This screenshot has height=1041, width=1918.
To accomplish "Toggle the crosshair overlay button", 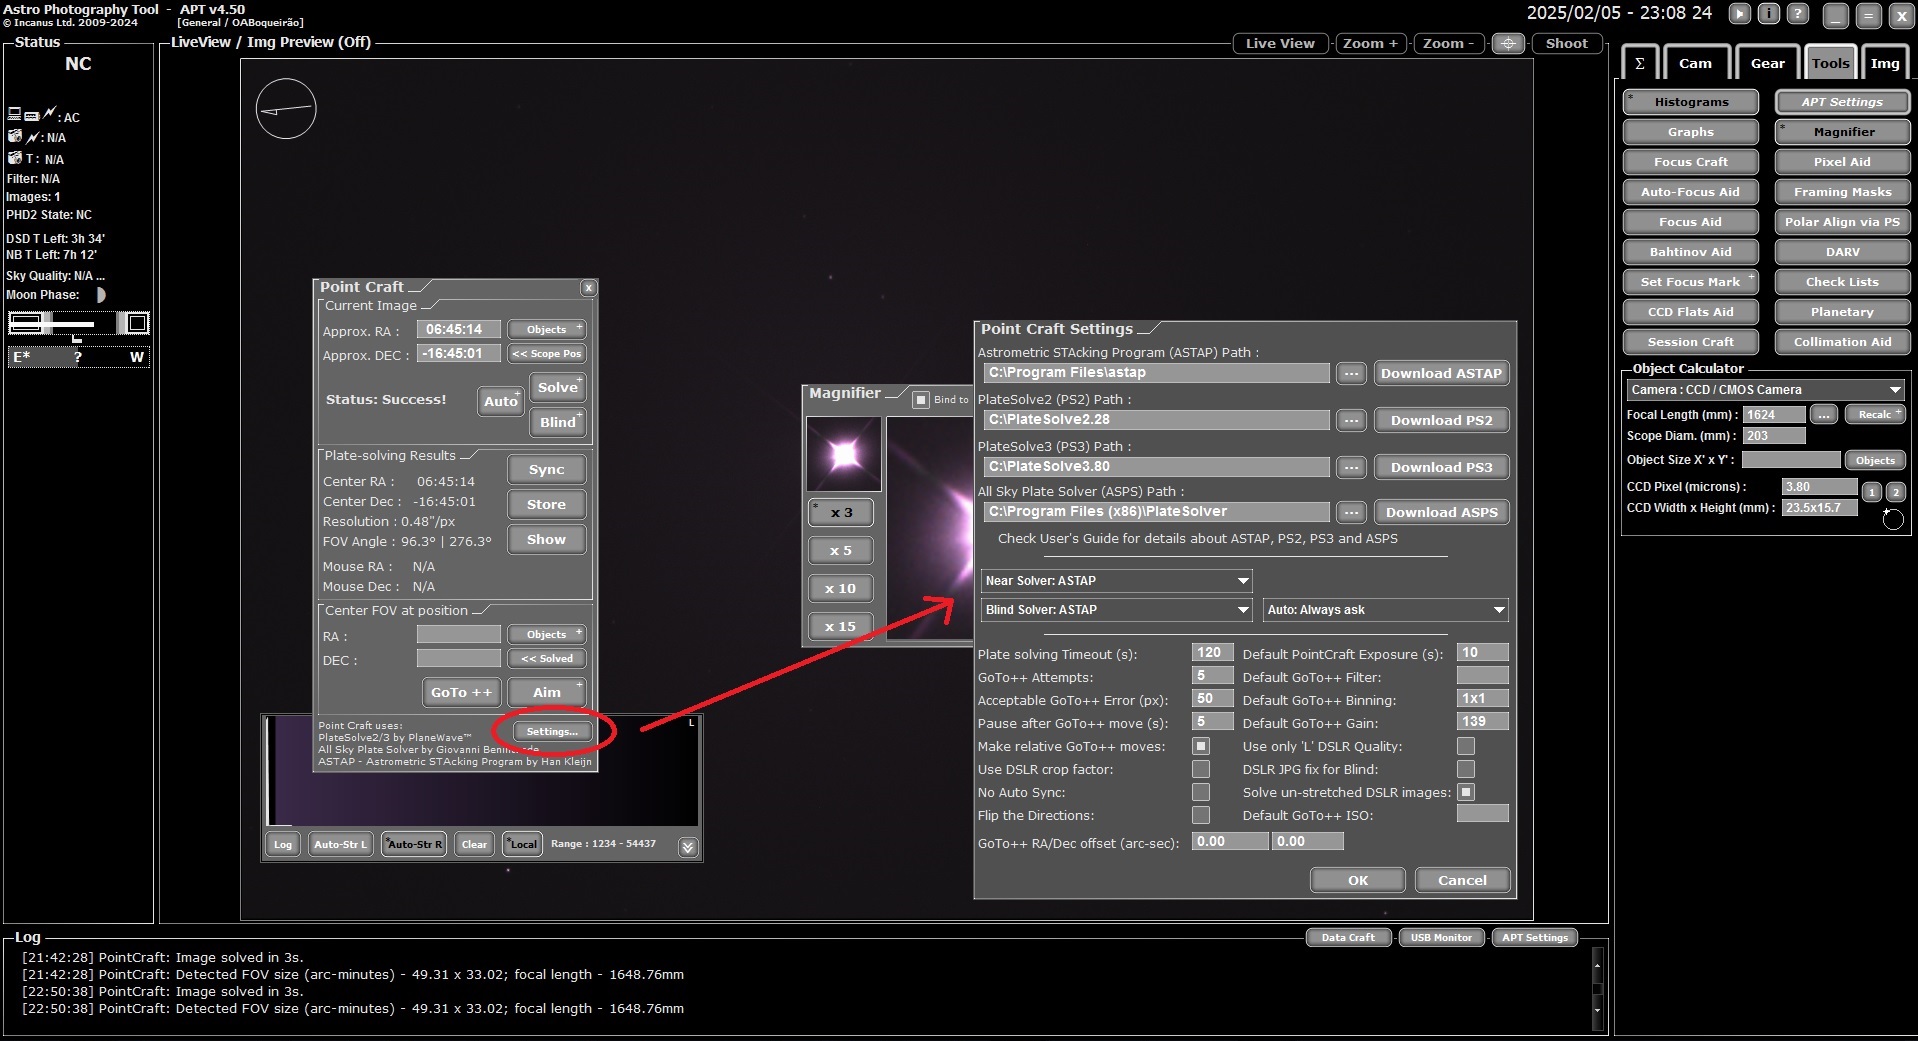I will (1508, 43).
